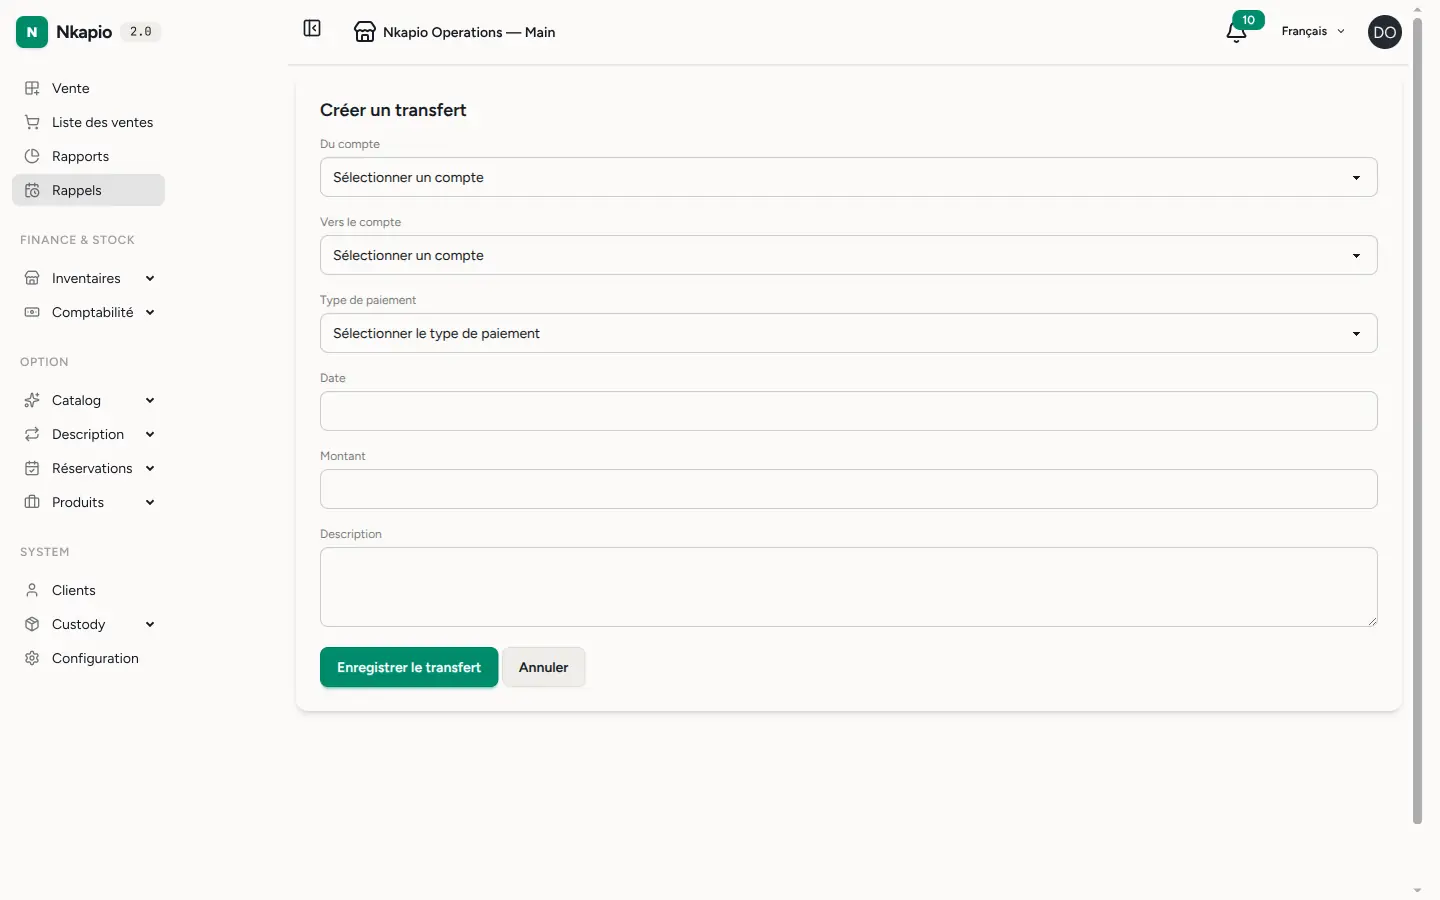Click the Créer un transfert heading
Image resolution: width=1440 pixels, height=900 pixels.
393,110
